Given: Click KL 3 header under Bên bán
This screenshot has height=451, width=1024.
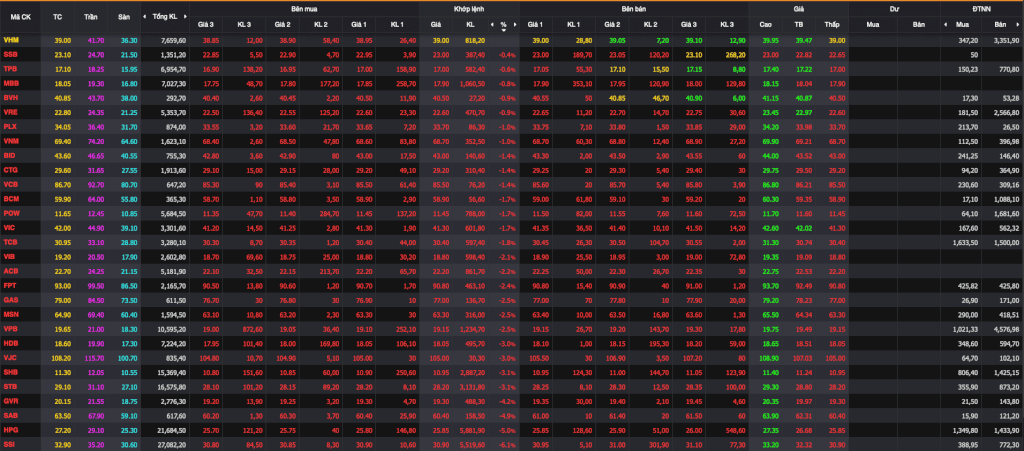Looking at the screenshot, I should [x=728, y=25].
